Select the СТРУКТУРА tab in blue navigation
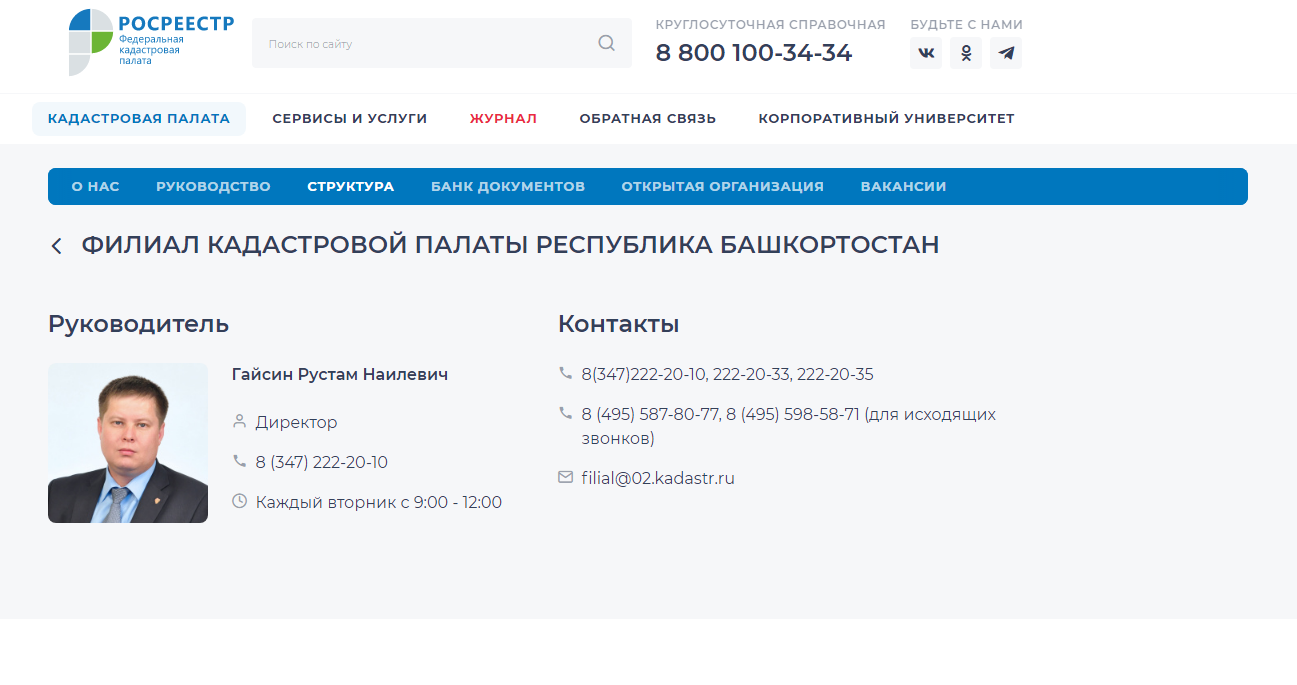Viewport: 1297px width, 685px height. pyautogui.click(x=350, y=186)
